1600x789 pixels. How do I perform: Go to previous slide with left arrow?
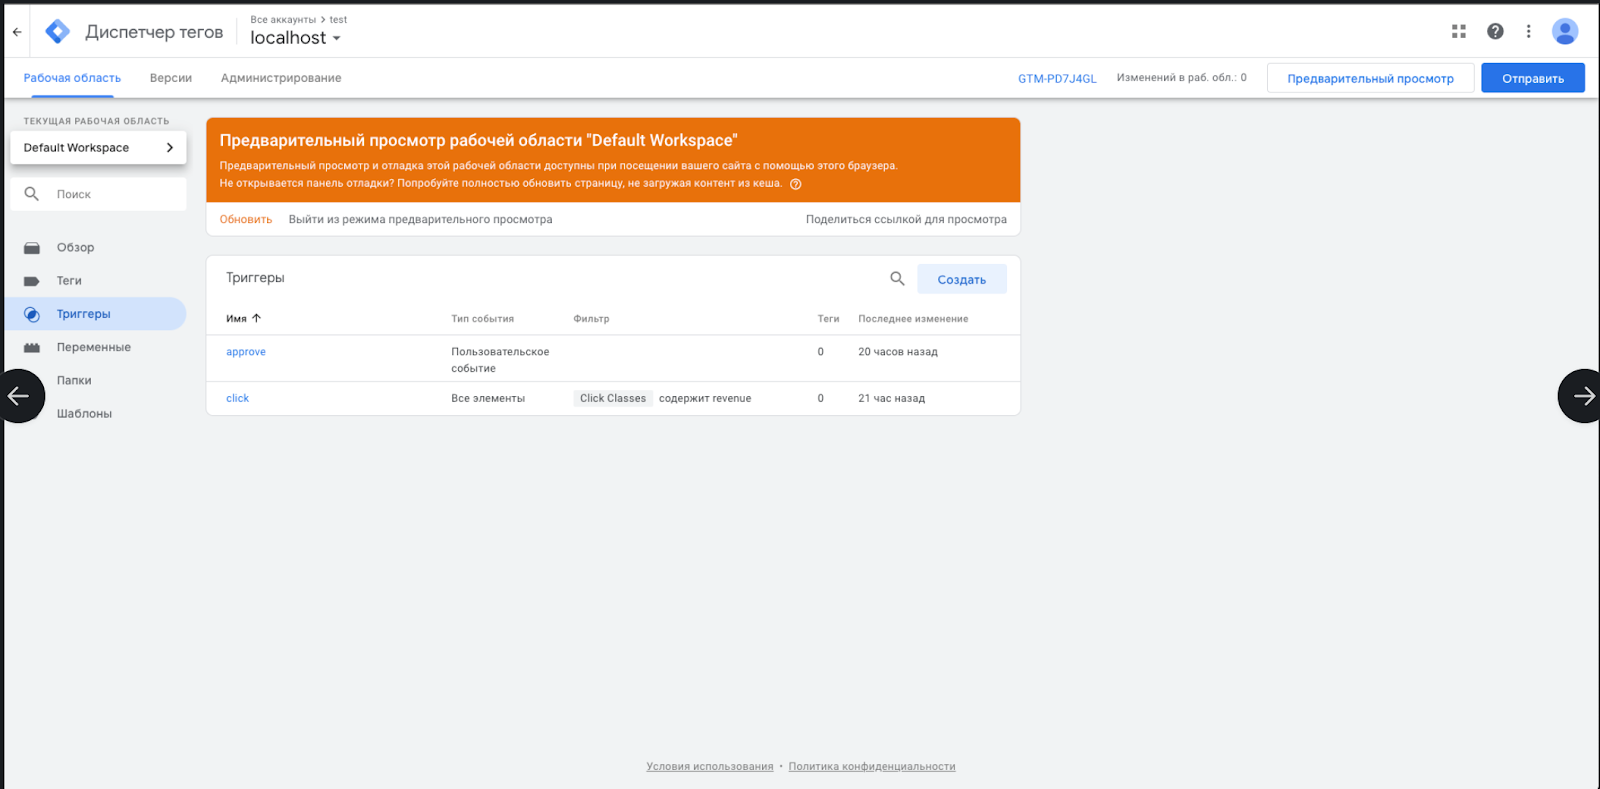pyautogui.click(x=20, y=396)
